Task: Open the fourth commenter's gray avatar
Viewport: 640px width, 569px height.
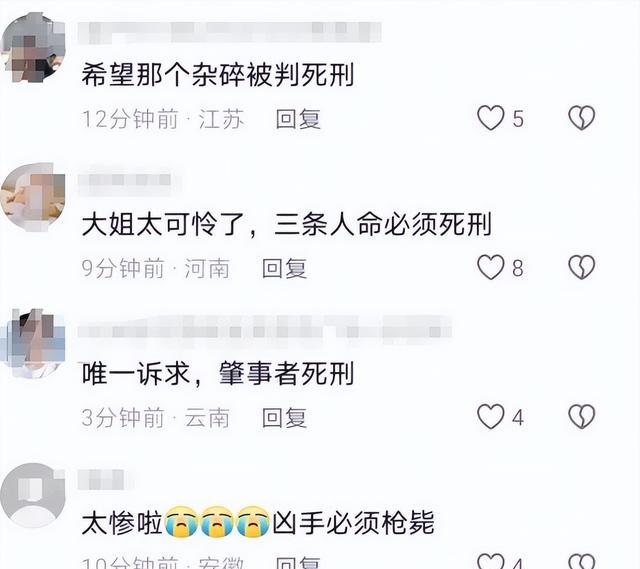Action: [33, 495]
